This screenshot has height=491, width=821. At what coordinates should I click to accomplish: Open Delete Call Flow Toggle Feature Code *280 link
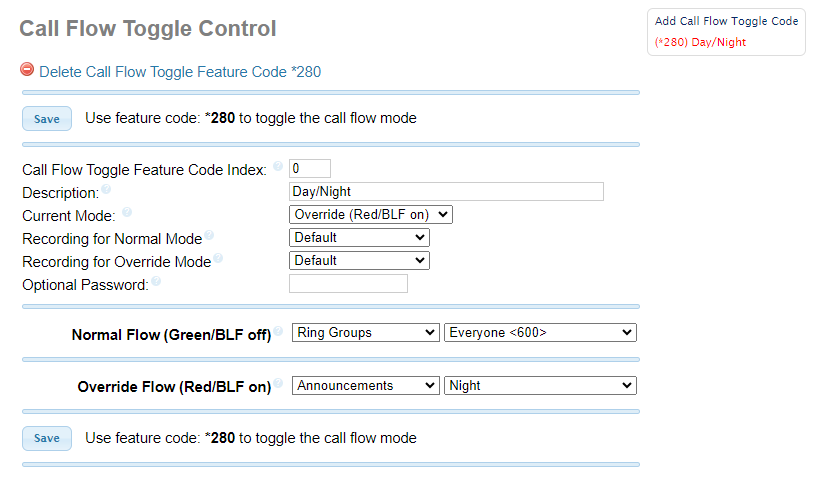(180, 72)
